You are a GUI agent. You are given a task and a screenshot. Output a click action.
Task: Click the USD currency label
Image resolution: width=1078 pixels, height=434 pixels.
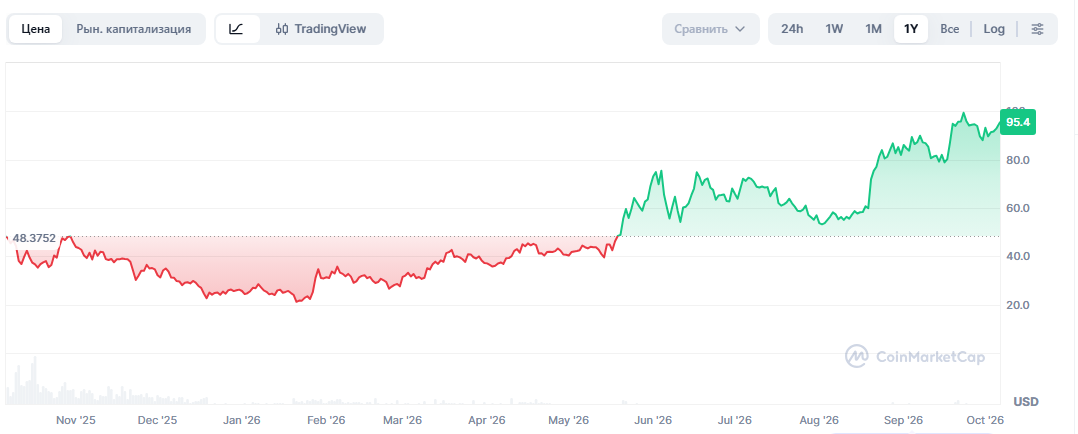click(1026, 401)
